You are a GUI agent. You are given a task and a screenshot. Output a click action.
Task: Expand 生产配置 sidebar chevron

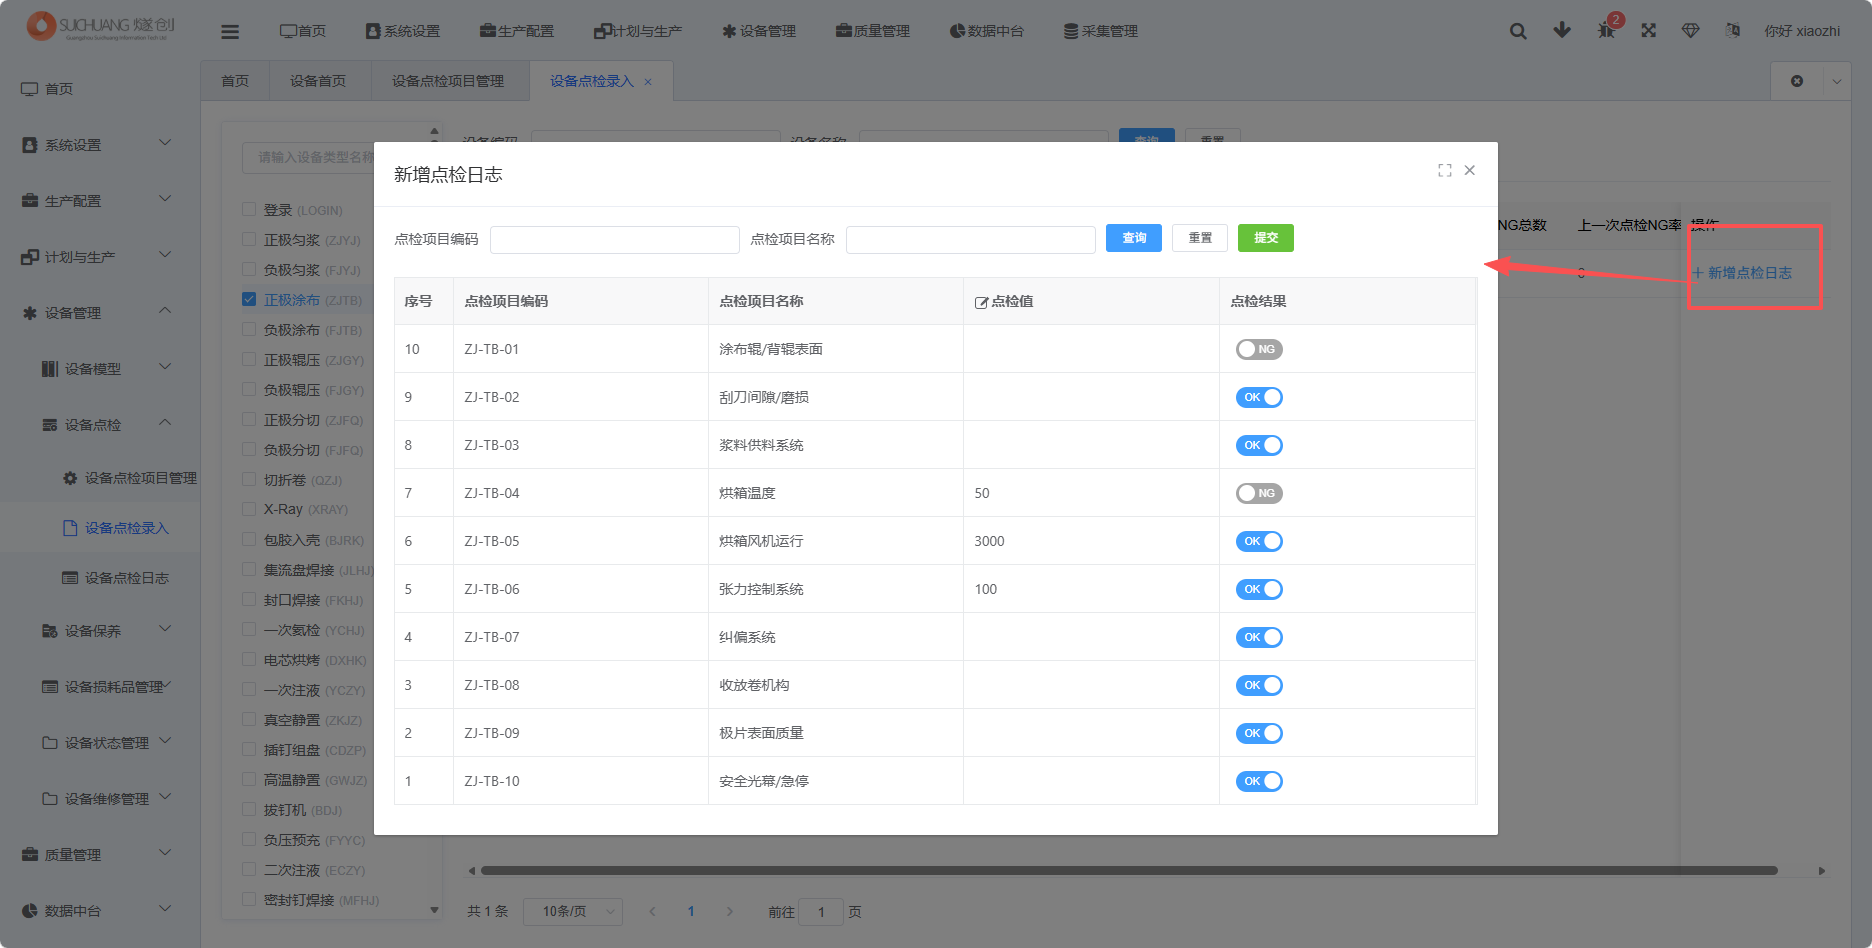point(165,199)
